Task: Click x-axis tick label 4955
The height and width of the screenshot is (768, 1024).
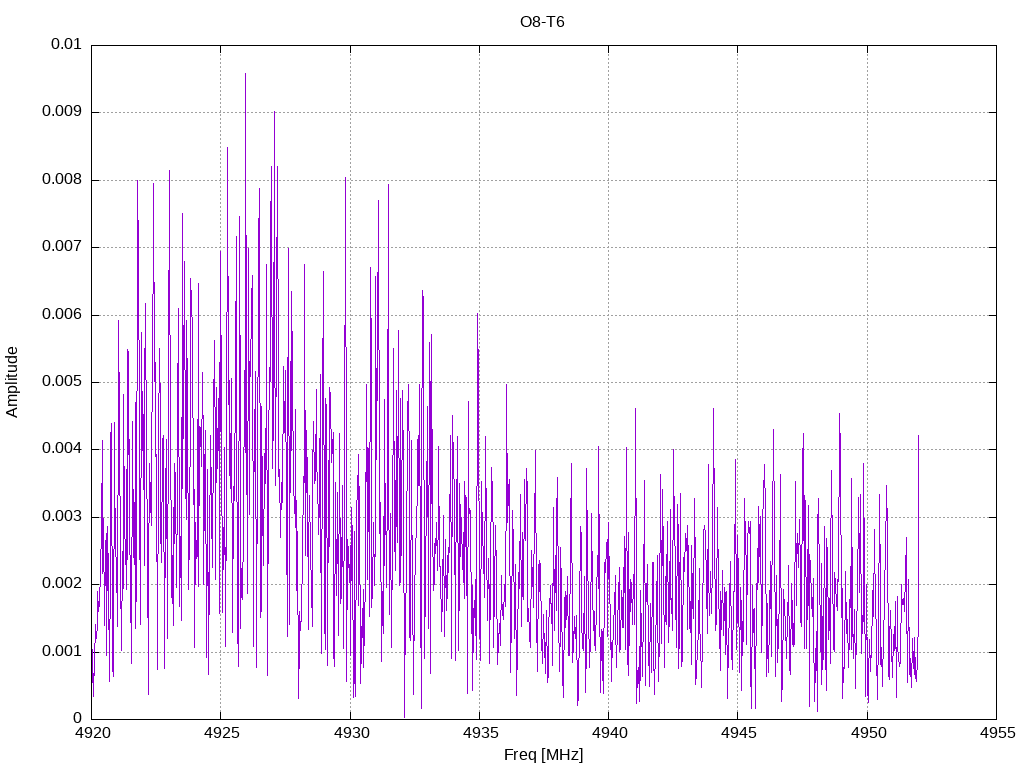Action: pyautogui.click(x=997, y=733)
